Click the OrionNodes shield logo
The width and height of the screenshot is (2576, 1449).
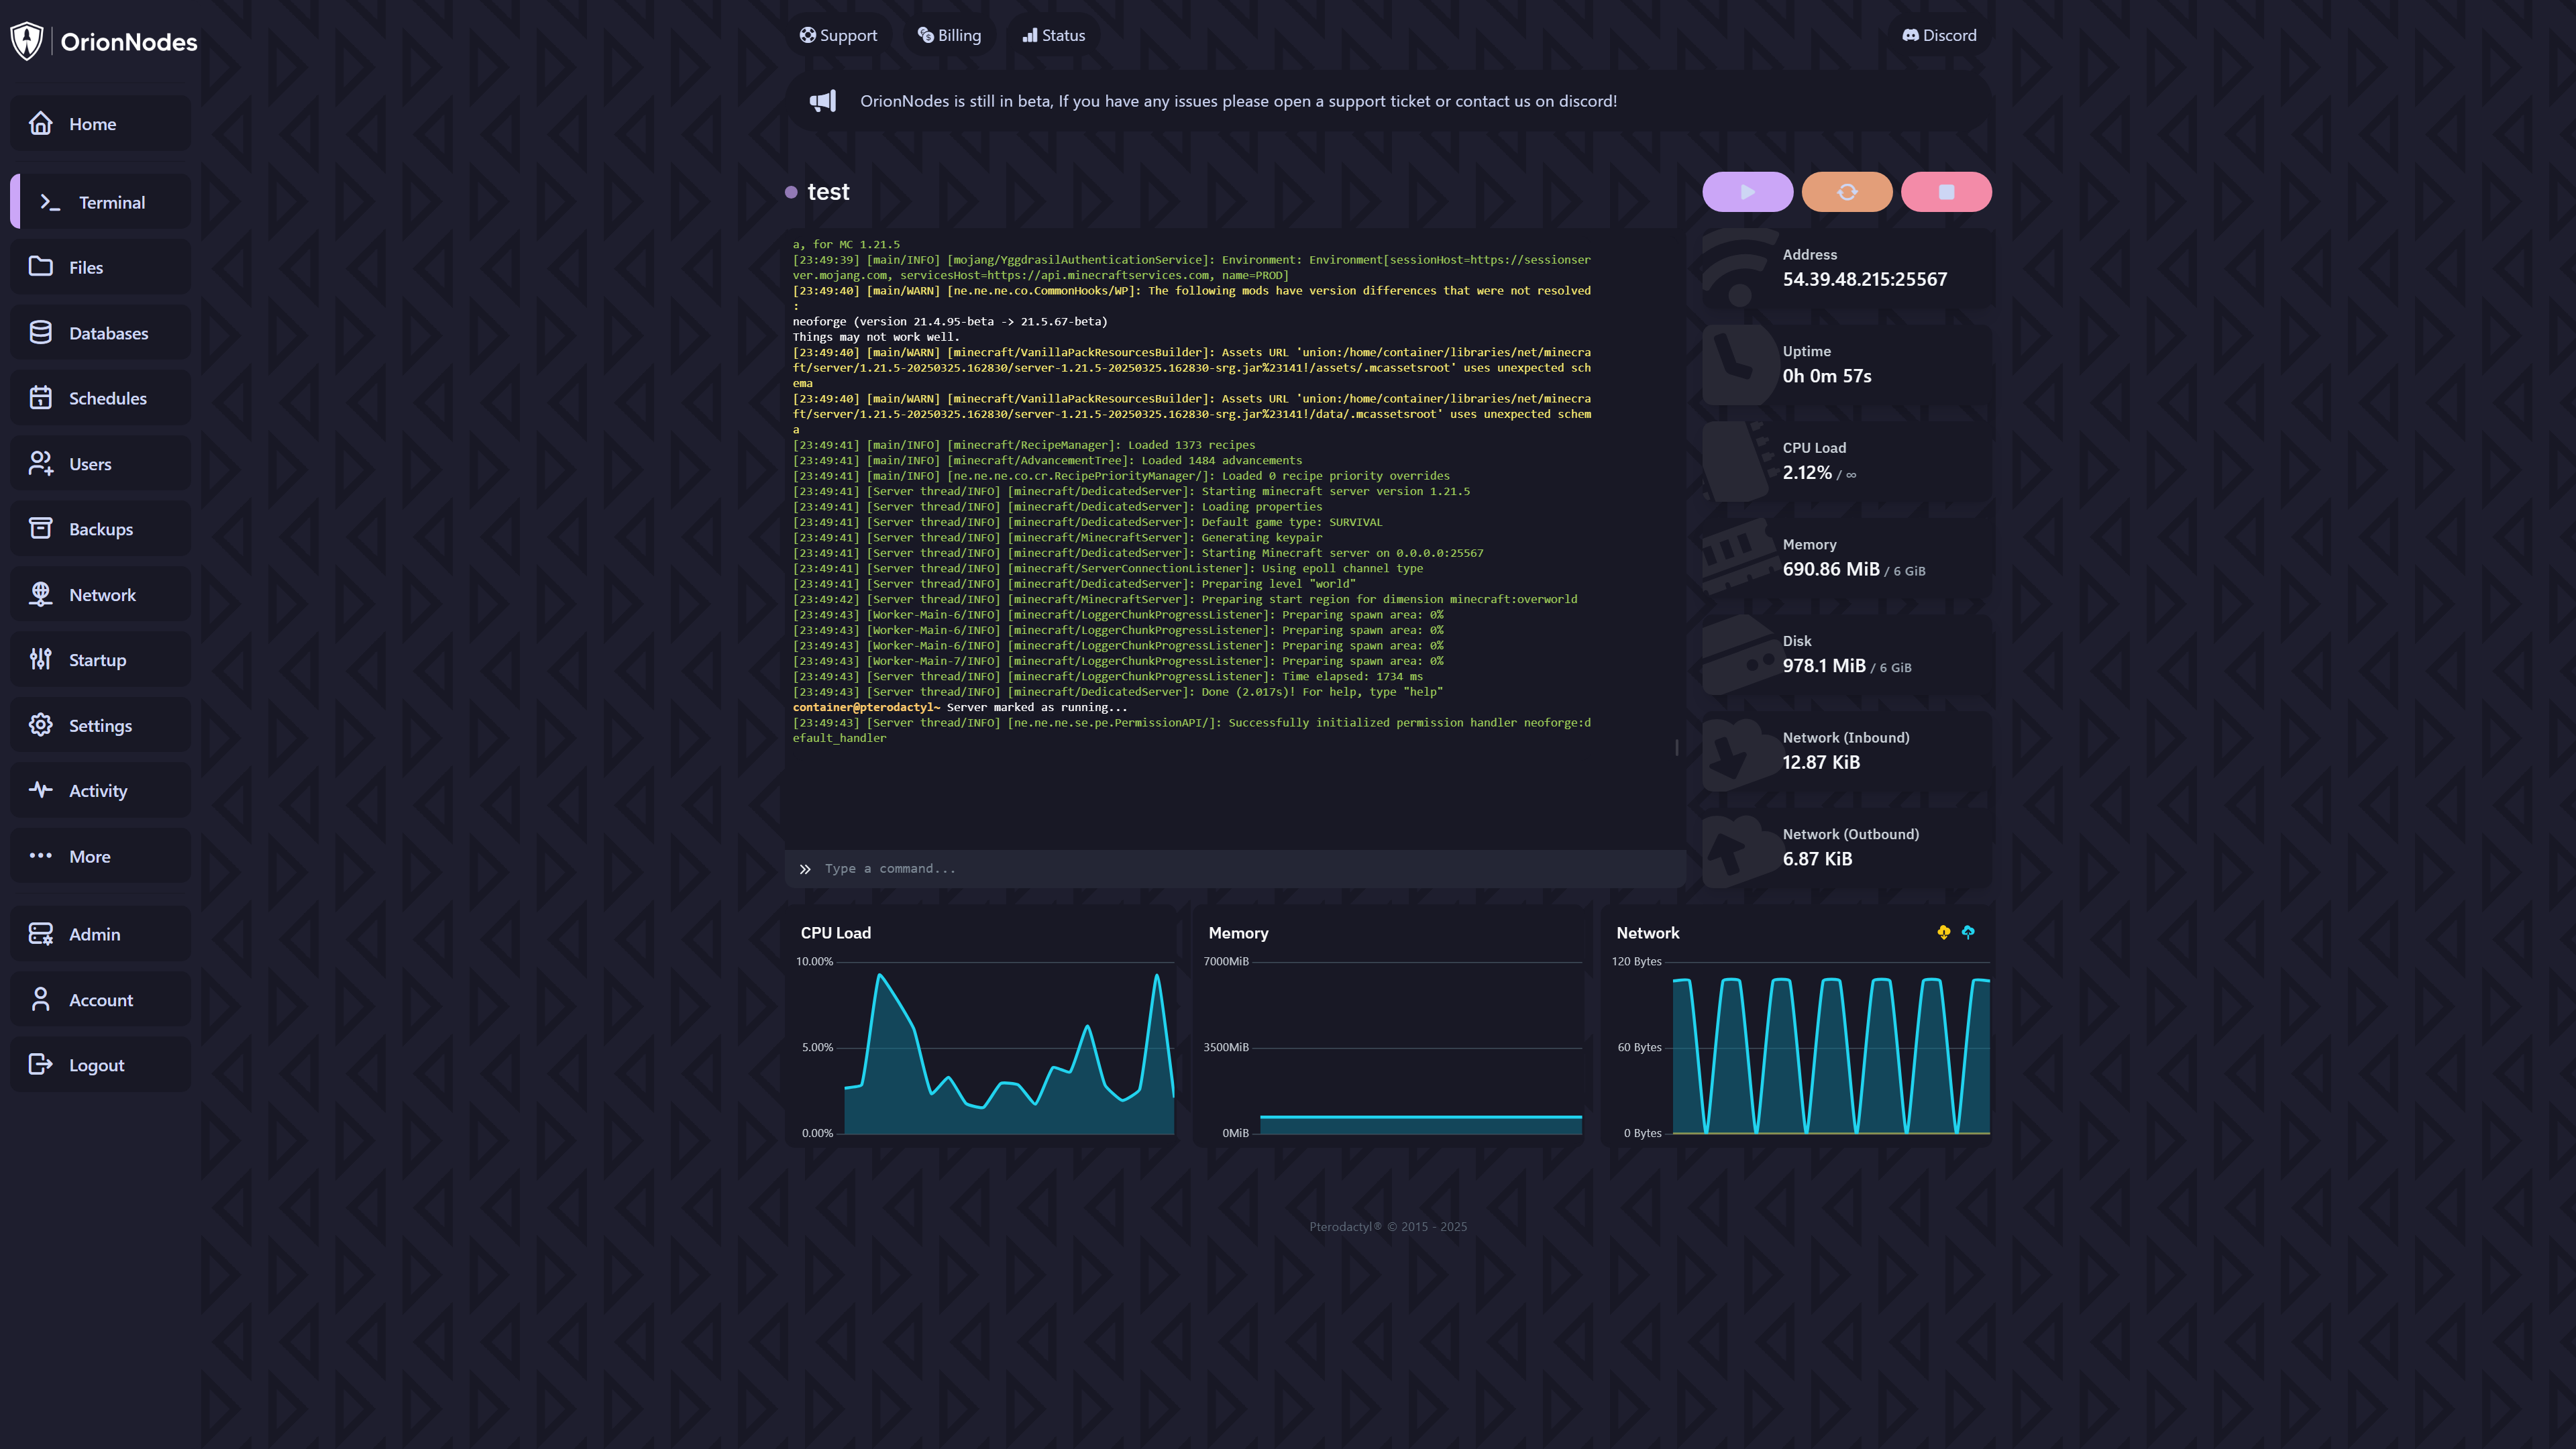click(x=27, y=41)
